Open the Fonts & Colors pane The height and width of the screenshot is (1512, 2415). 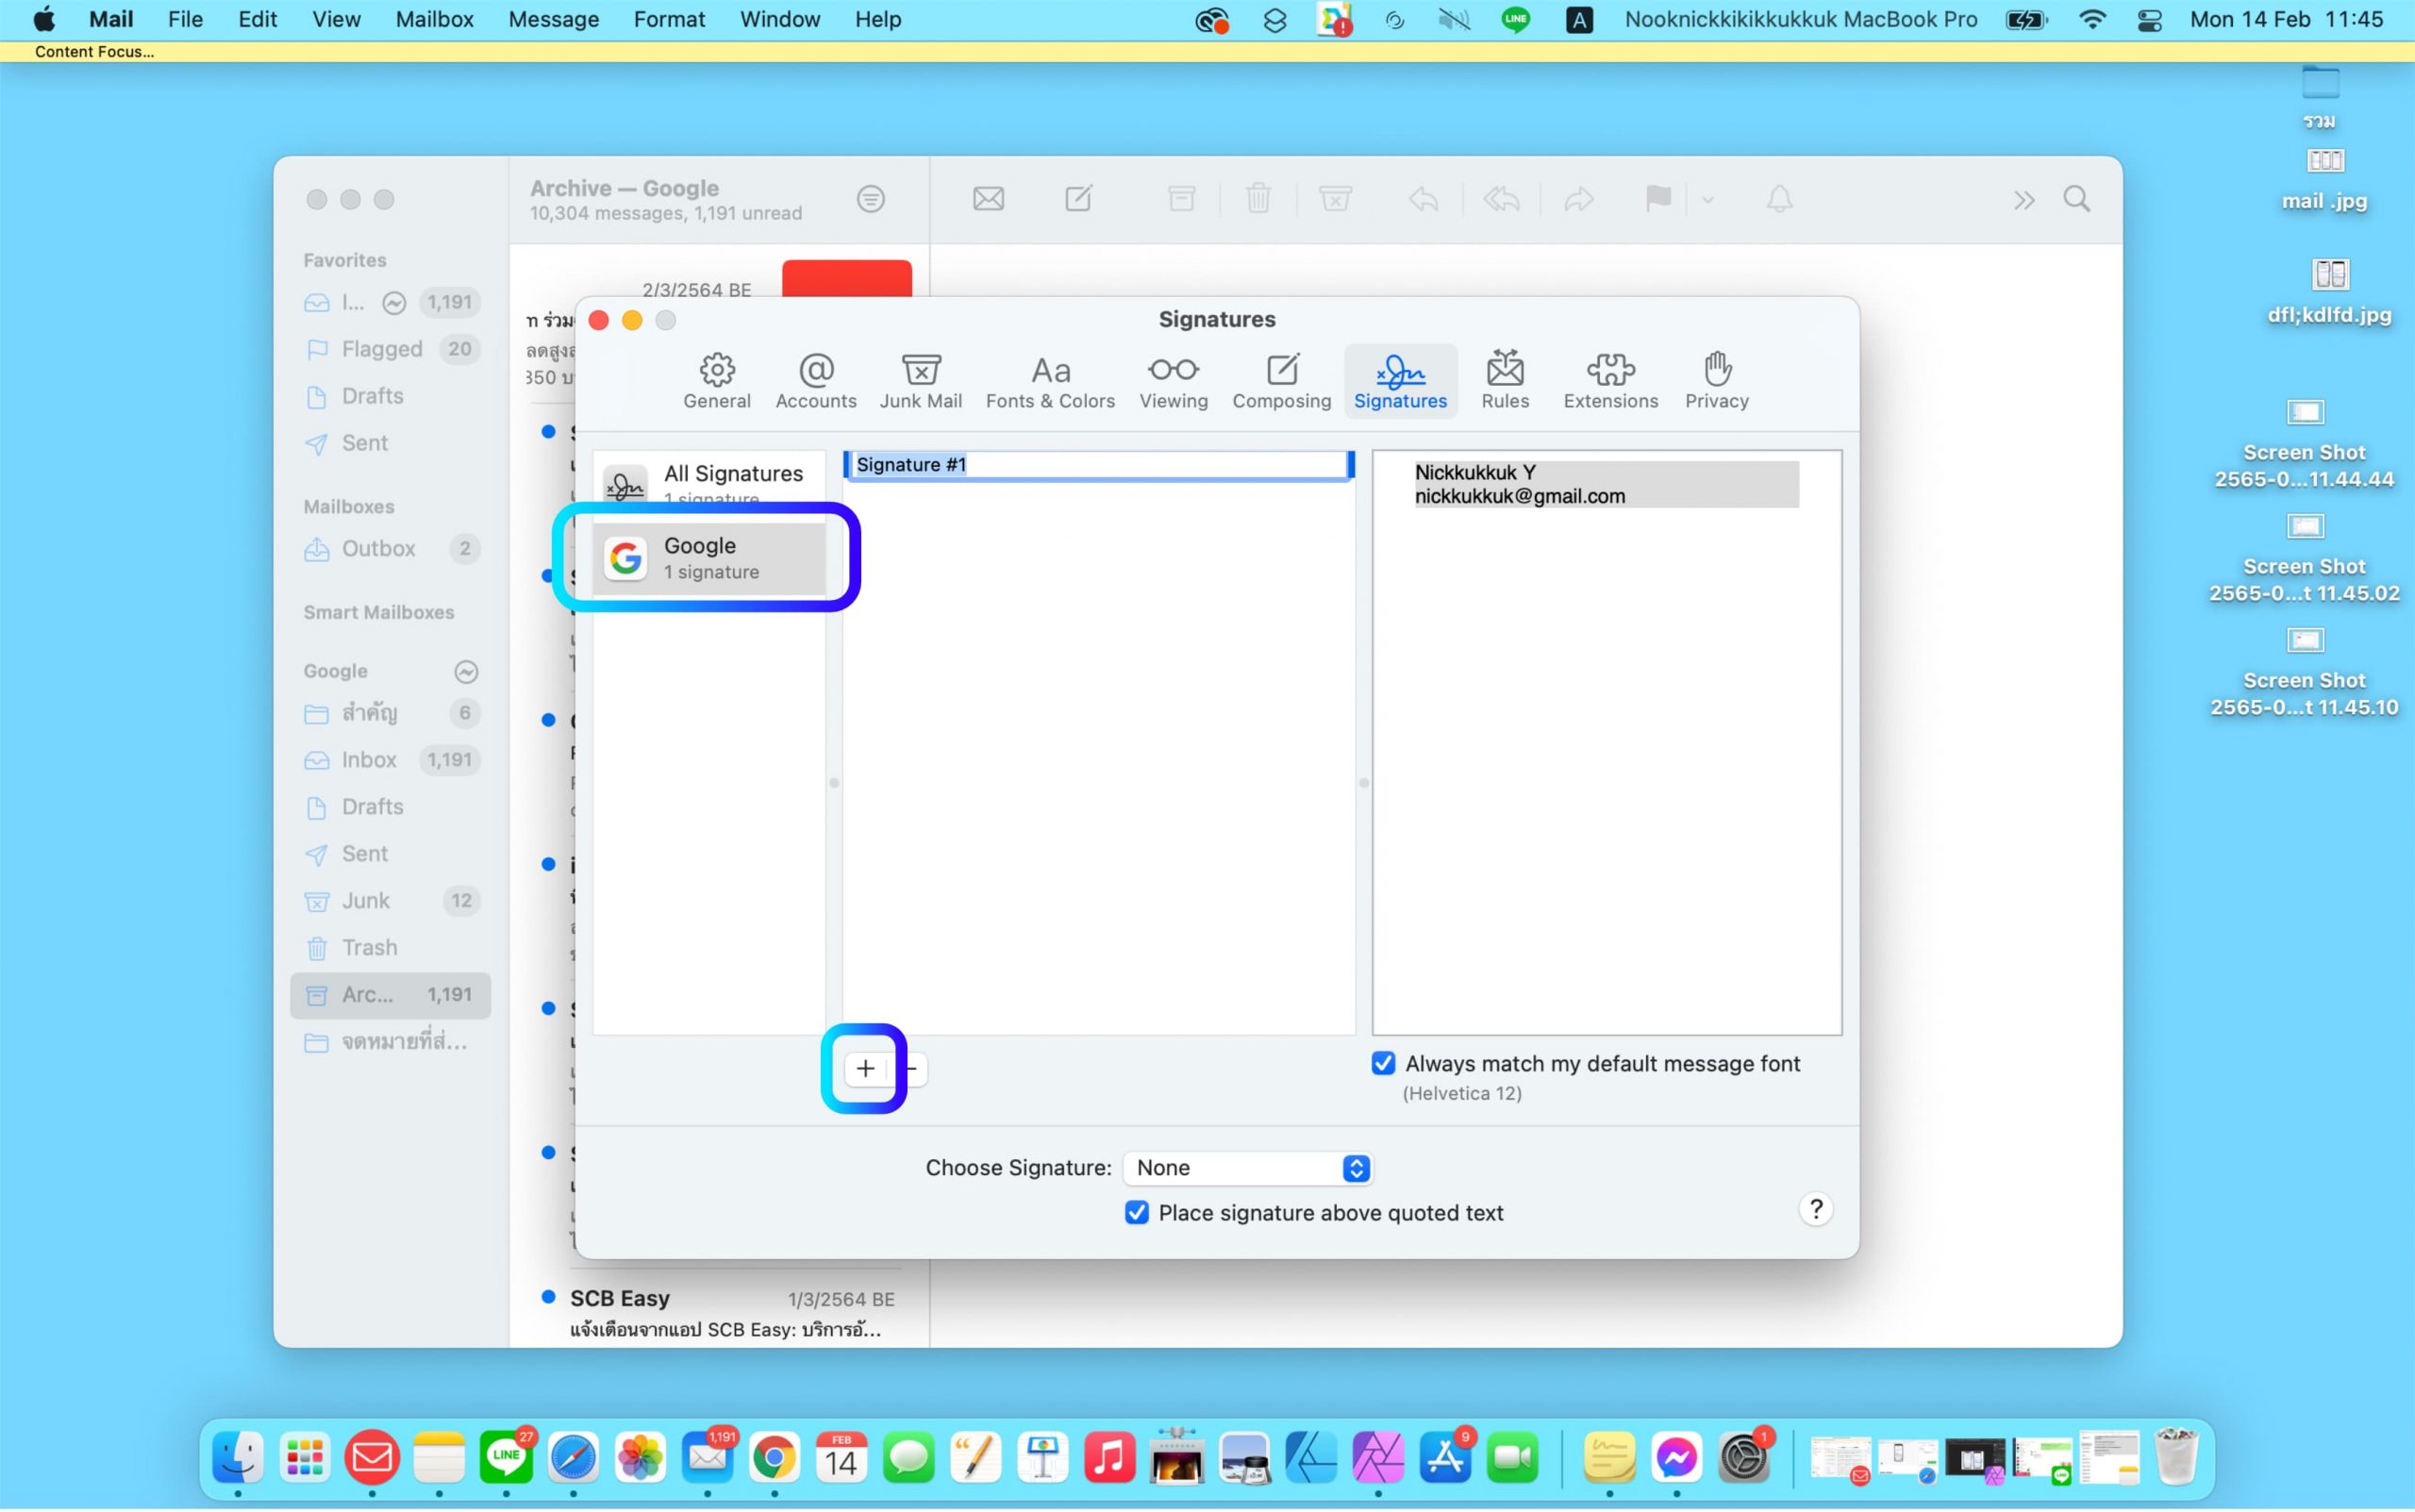[1050, 380]
